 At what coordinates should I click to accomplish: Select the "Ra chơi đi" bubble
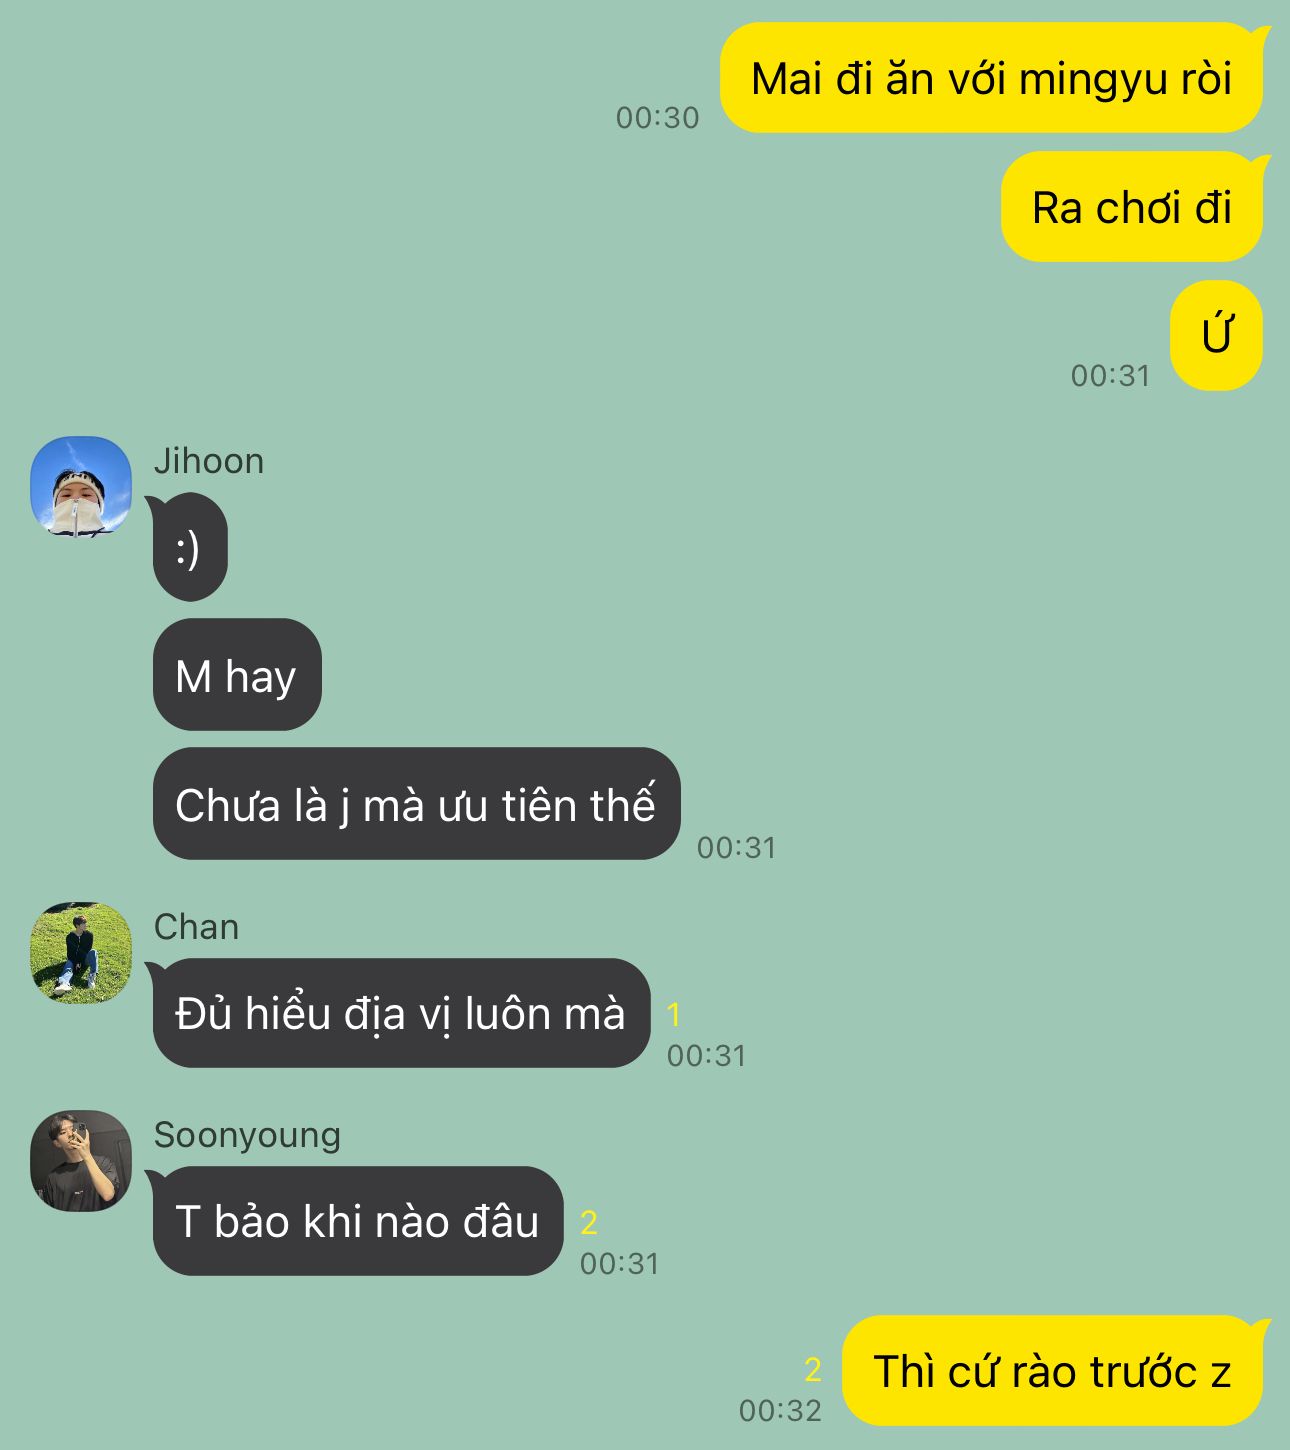click(x=1132, y=207)
